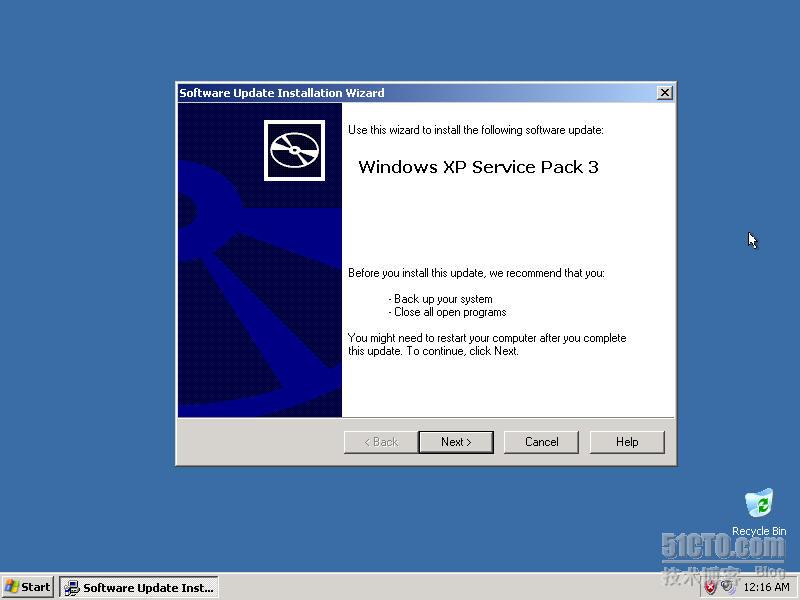The height and width of the screenshot is (600, 800).
Task: Click the wizard title bar text
Action: (x=282, y=93)
